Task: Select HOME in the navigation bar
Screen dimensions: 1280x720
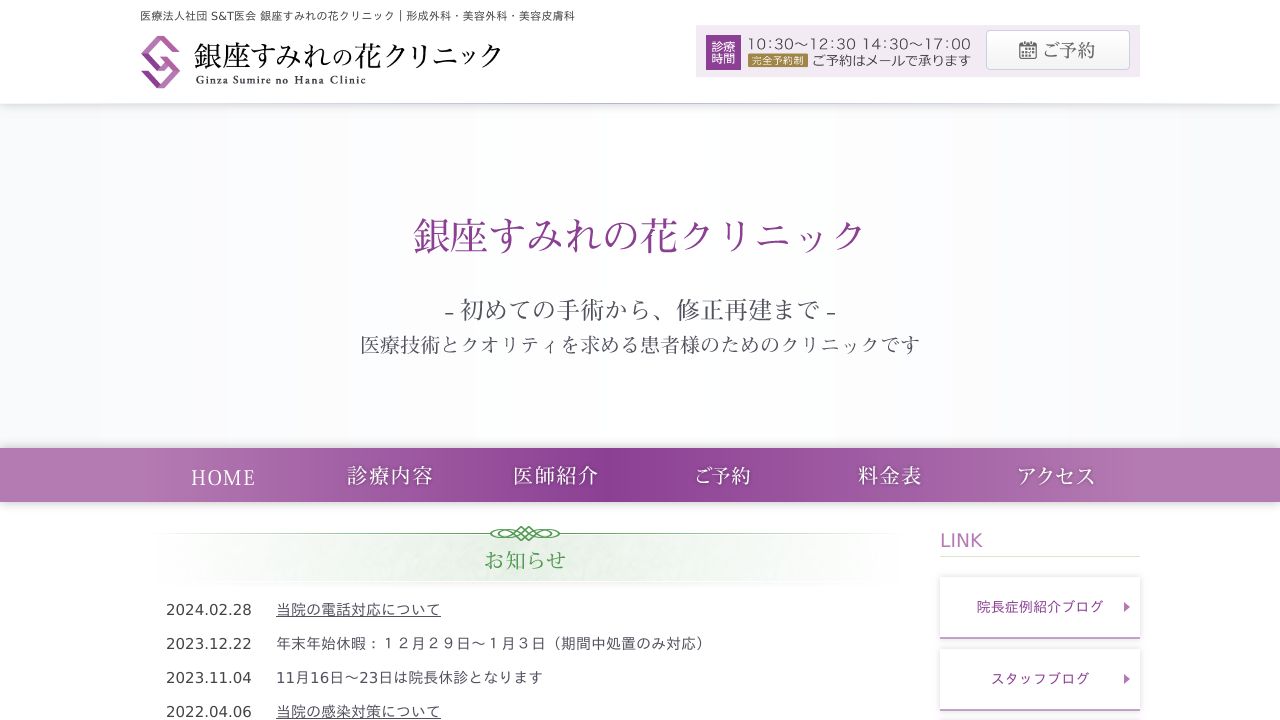Action: [222, 477]
